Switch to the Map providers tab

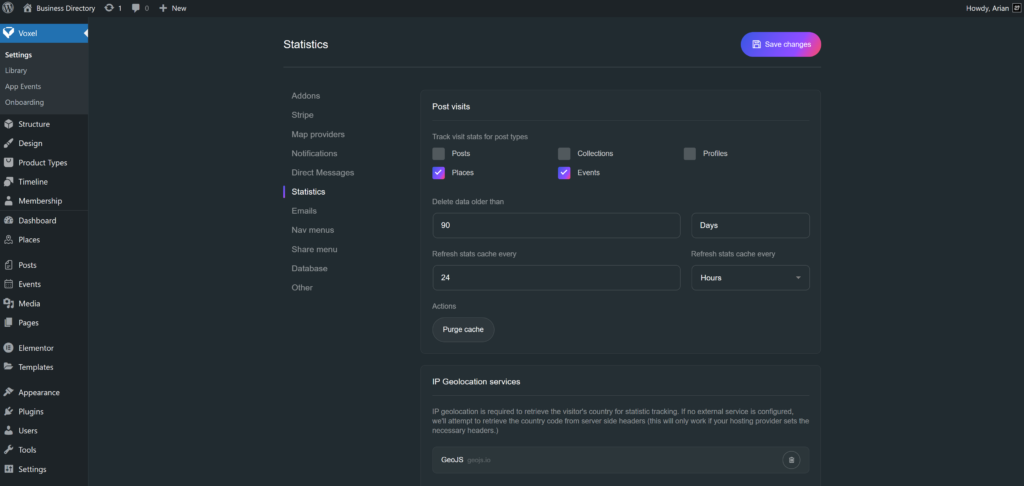click(x=318, y=134)
